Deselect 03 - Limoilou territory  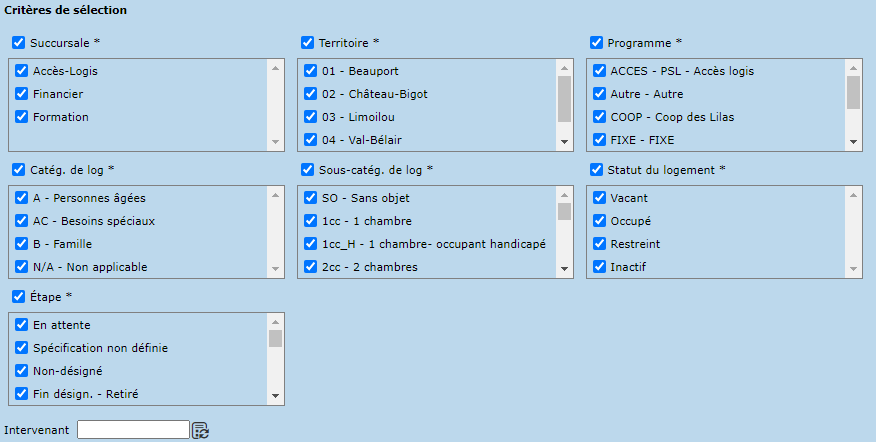coord(312,117)
